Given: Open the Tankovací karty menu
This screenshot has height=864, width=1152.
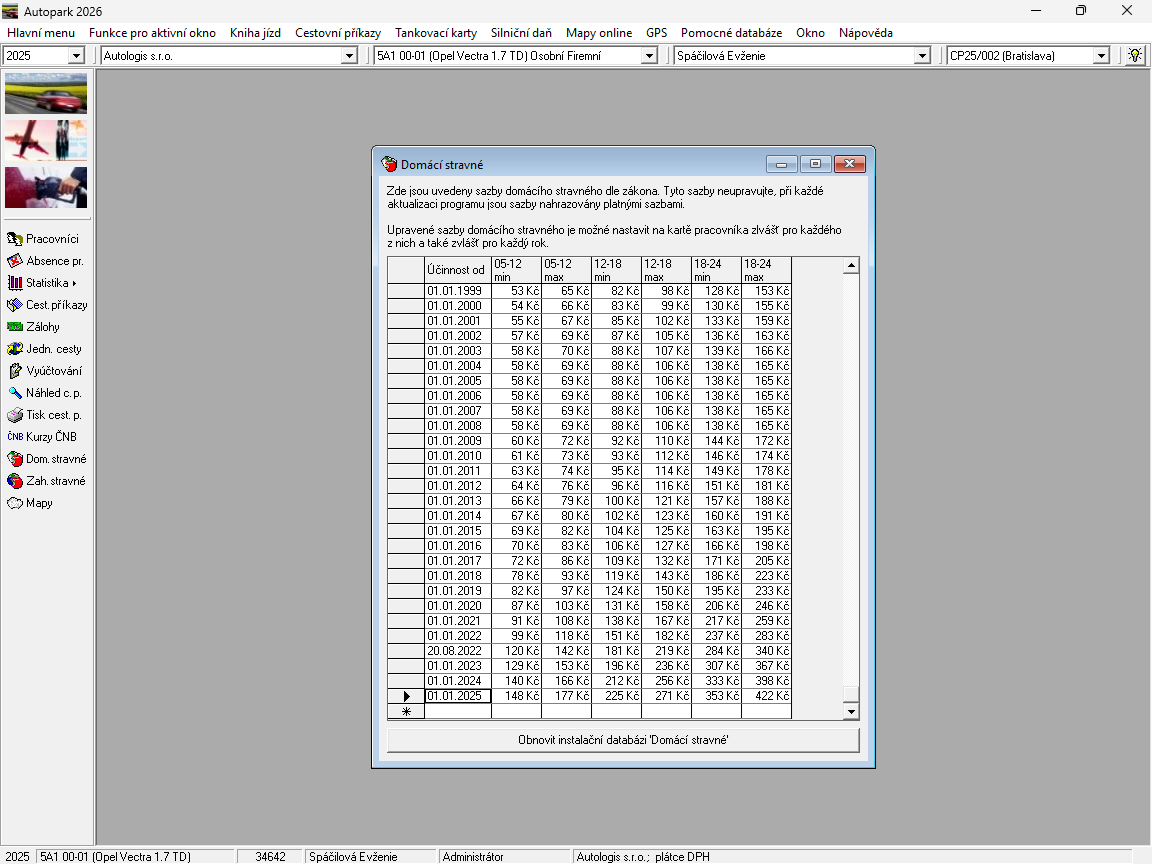Looking at the screenshot, I should 435,33.
